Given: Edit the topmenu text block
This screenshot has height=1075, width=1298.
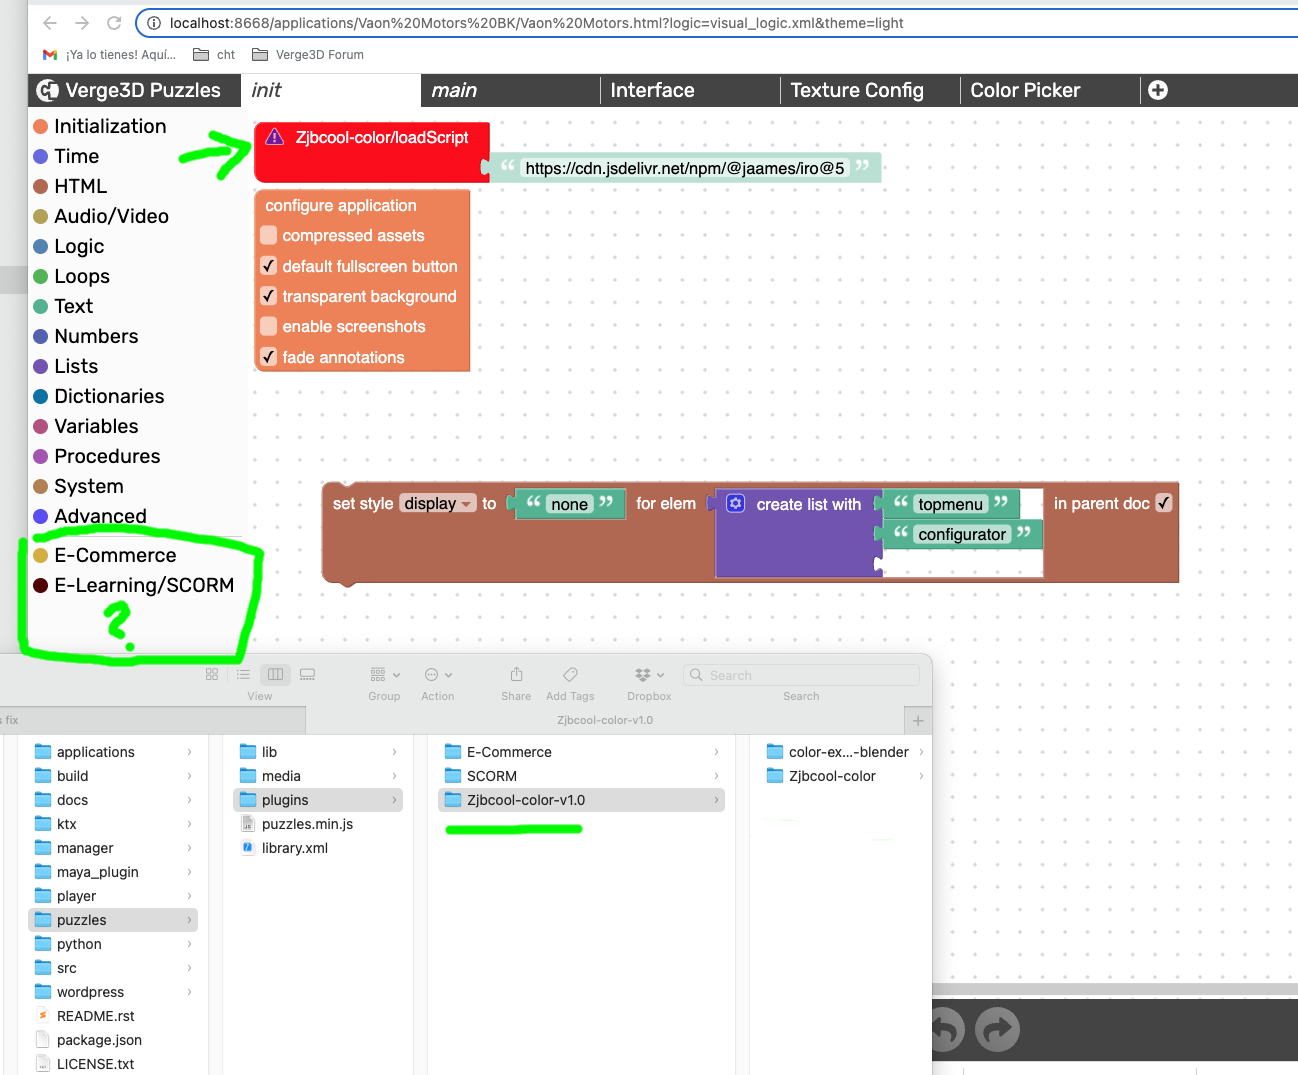Looking at the screenshot, I should pos(951,504).
